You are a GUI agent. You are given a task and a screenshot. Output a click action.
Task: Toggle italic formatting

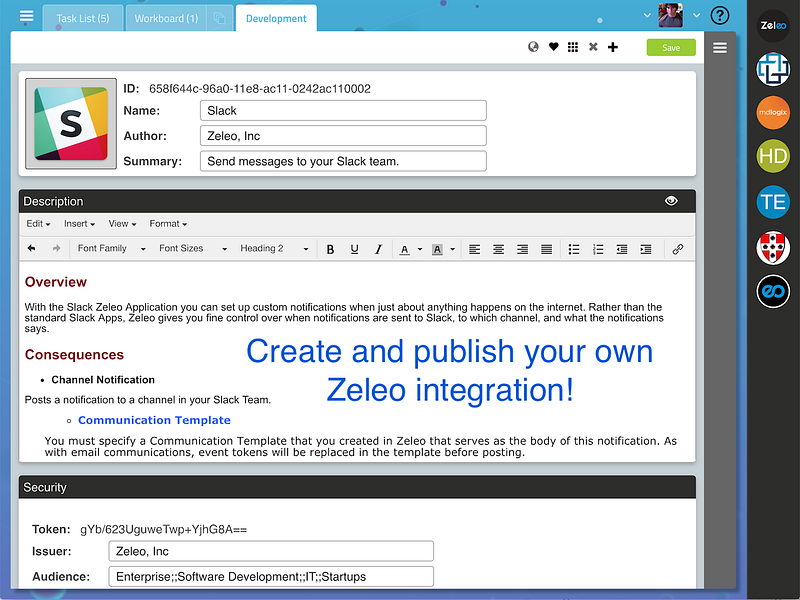tap(378, 249)
